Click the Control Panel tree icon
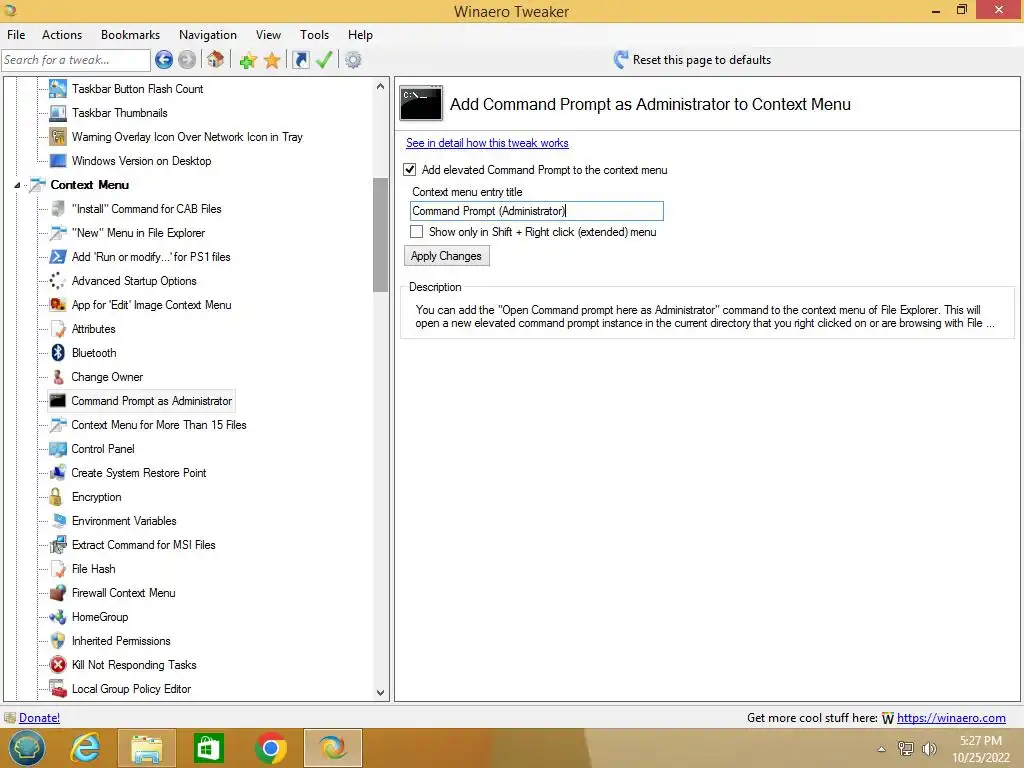The image size is (1024, 768). pyautogui.click(x=58, y=449)
